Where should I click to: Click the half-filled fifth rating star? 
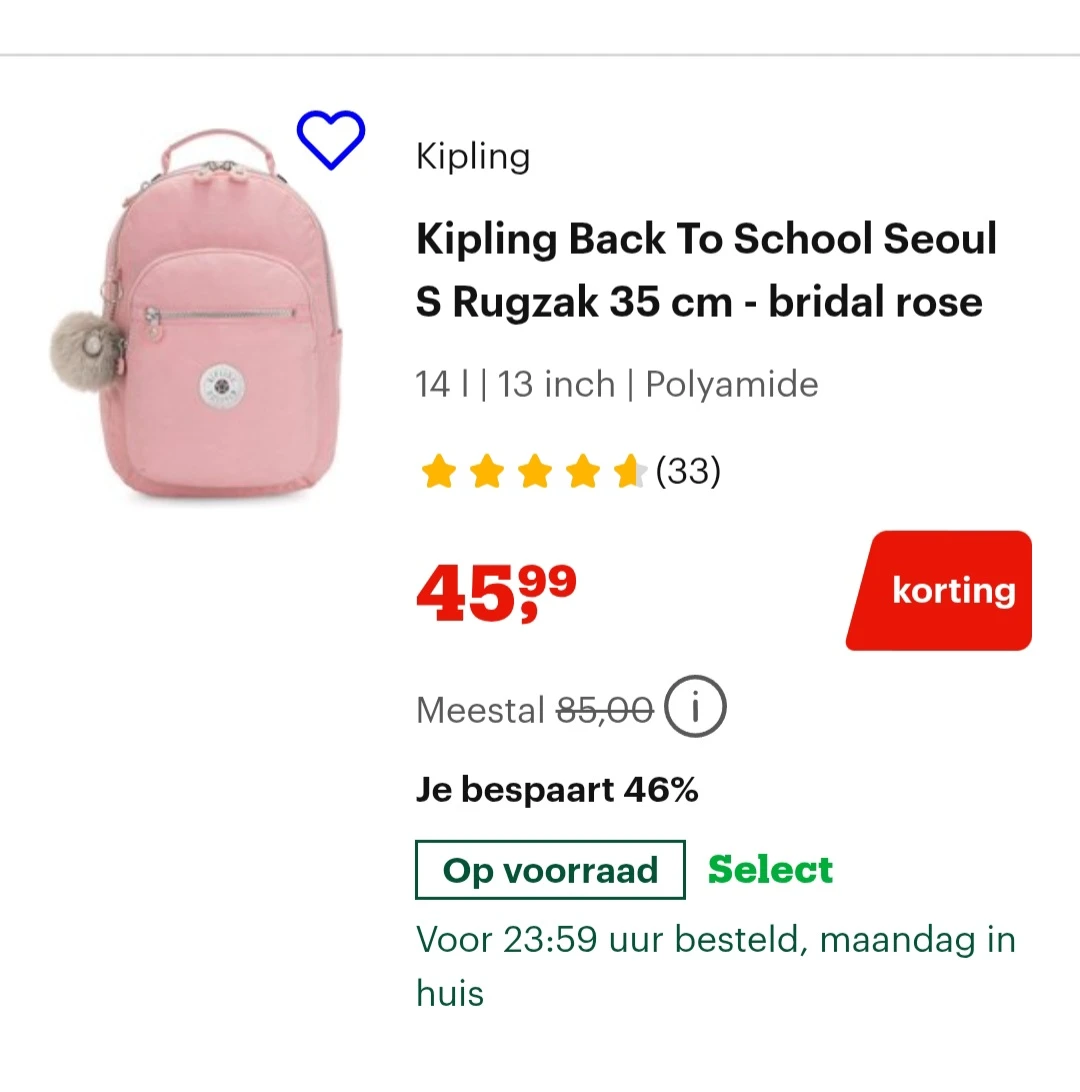[x=629, y=471]
